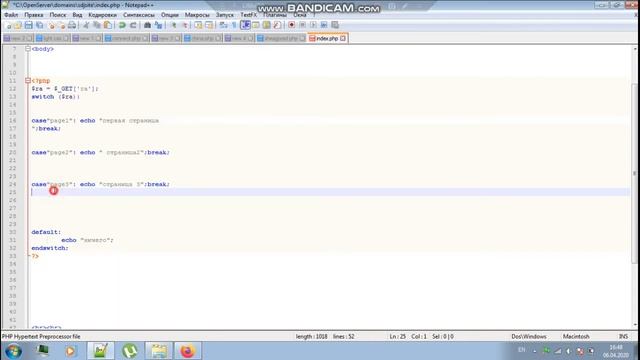This screenshot has width=640, height=360.
Task: Close the index.php tab
Action: [x=343, y=38]
